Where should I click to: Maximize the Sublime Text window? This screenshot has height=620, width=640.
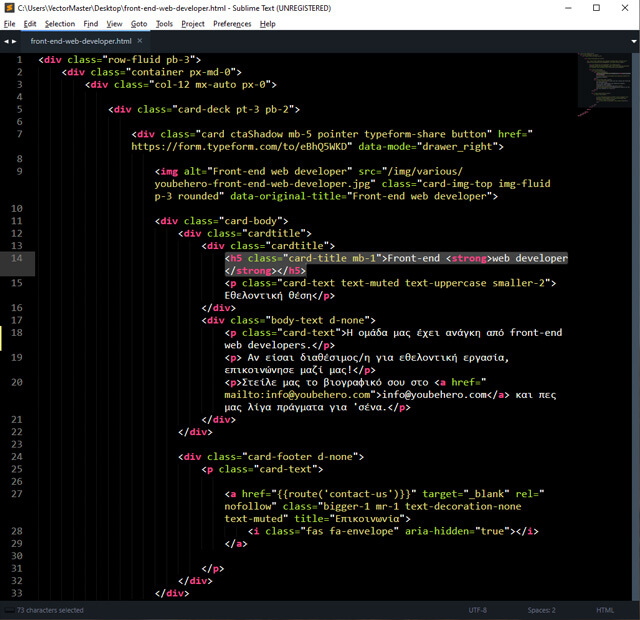596,8
